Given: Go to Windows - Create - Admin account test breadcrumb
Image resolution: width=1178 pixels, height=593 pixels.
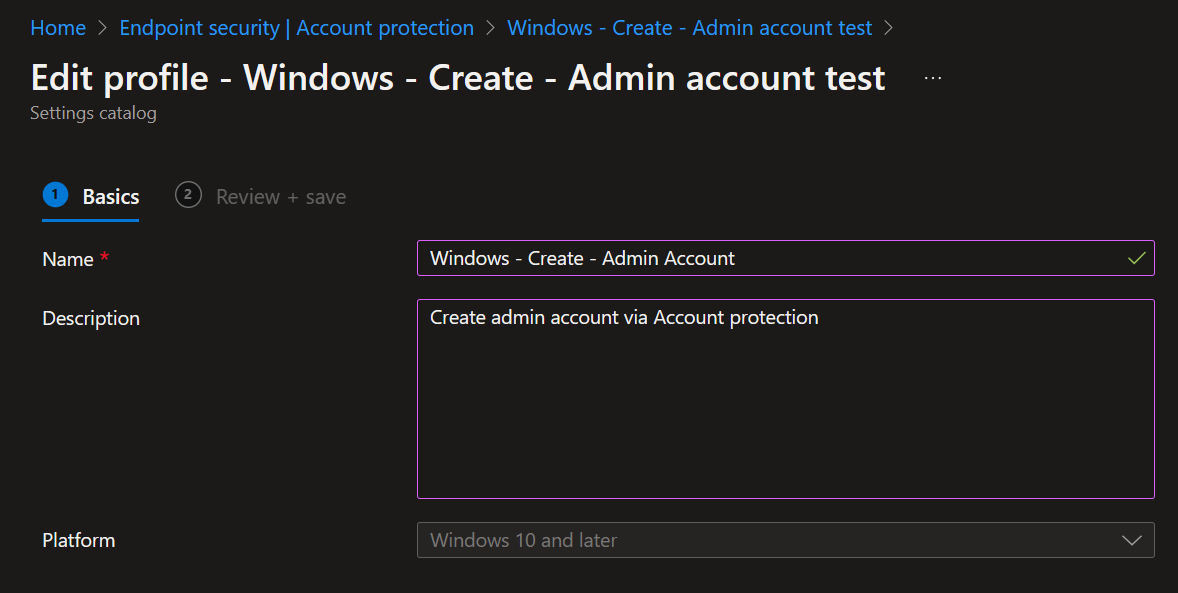Looking at the screenshot, I should pyautogui.click(x=689, y=28).
